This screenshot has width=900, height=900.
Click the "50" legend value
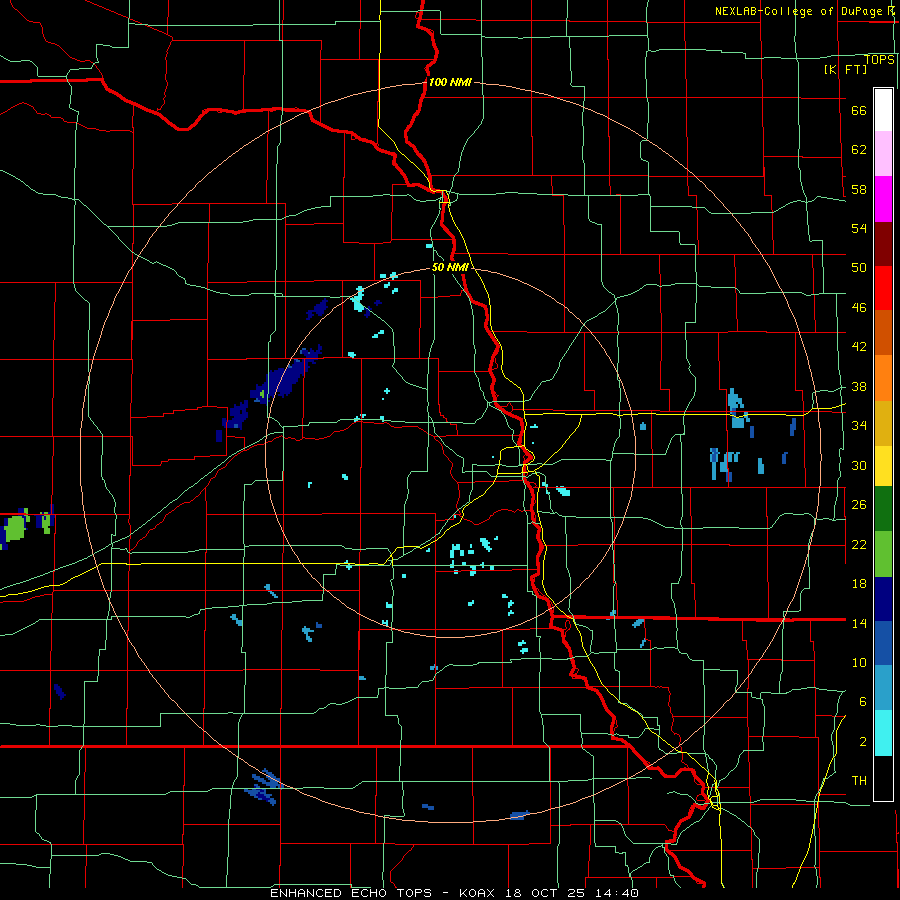click(x=859, y=268)
